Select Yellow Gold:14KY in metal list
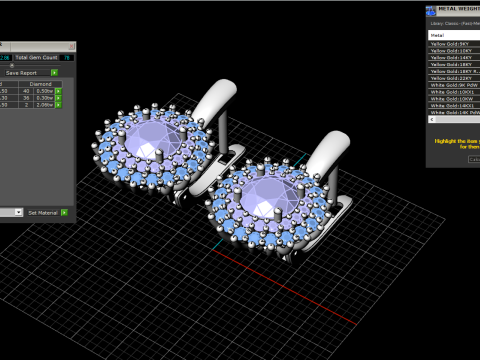 click(454, 58)
